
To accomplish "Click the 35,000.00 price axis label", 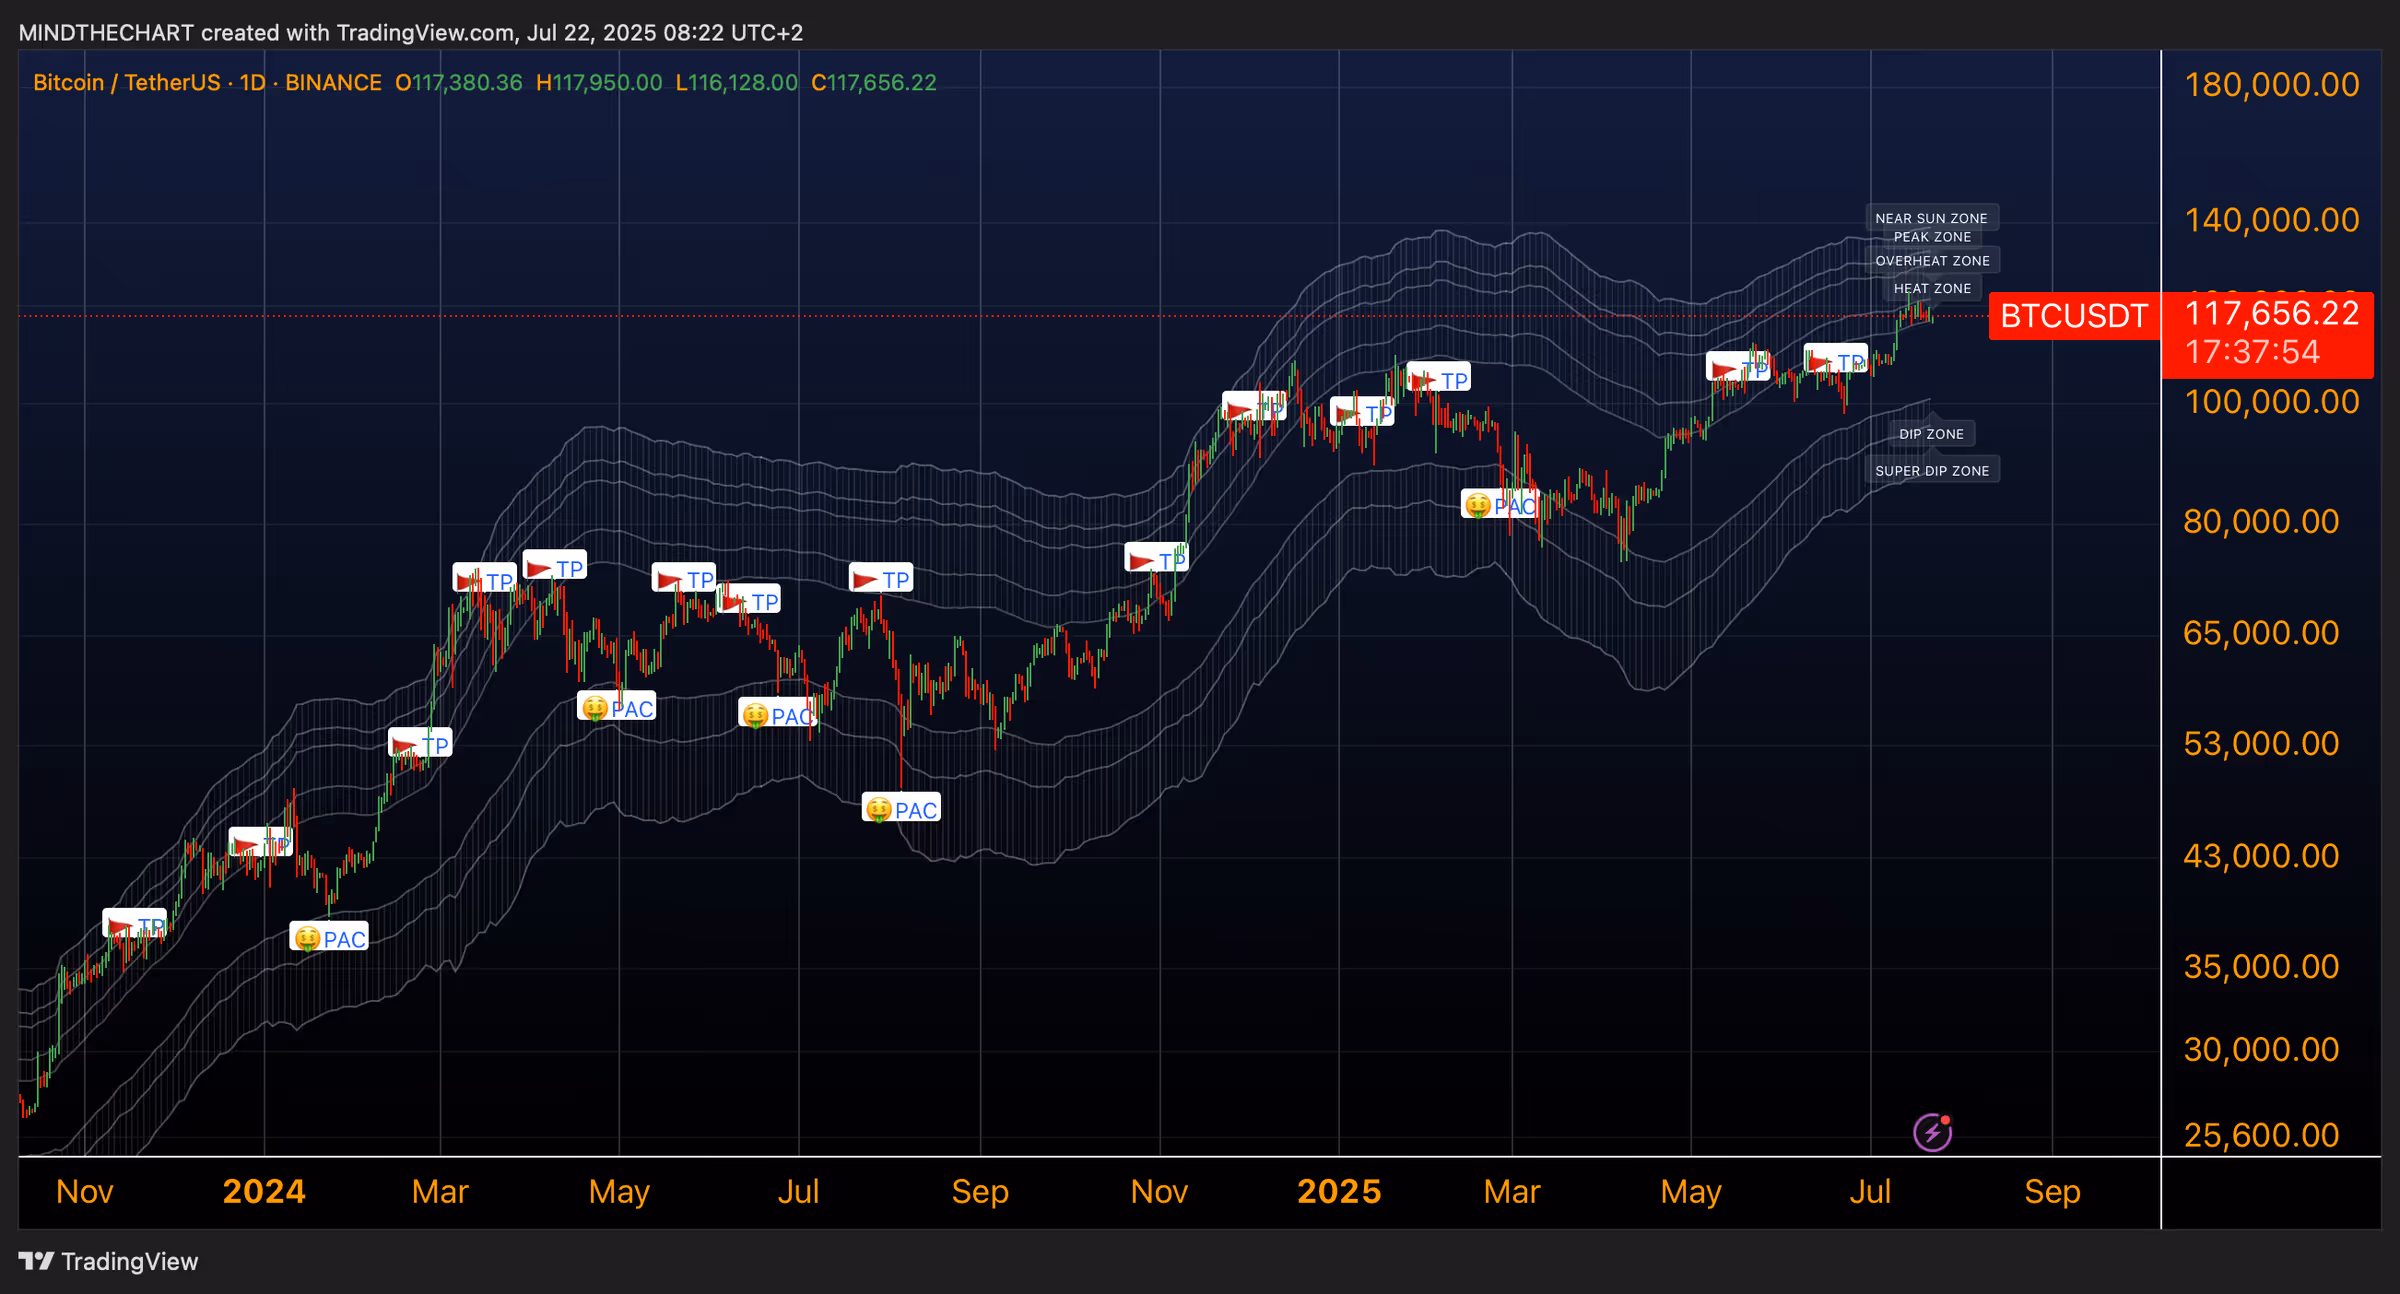I will 2261,966.
